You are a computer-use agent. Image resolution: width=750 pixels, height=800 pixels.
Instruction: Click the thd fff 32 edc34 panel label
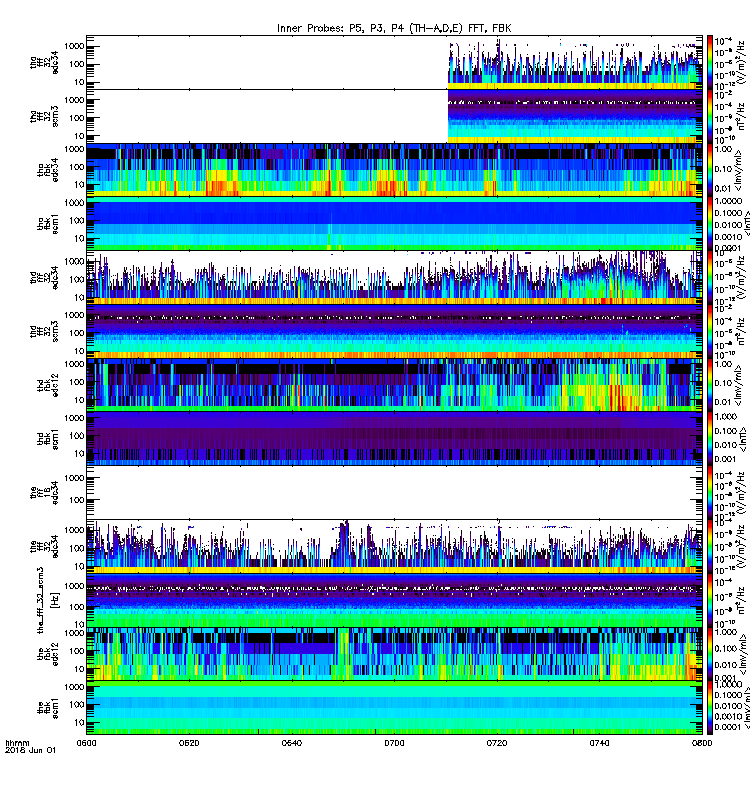[x=44, y=278]
